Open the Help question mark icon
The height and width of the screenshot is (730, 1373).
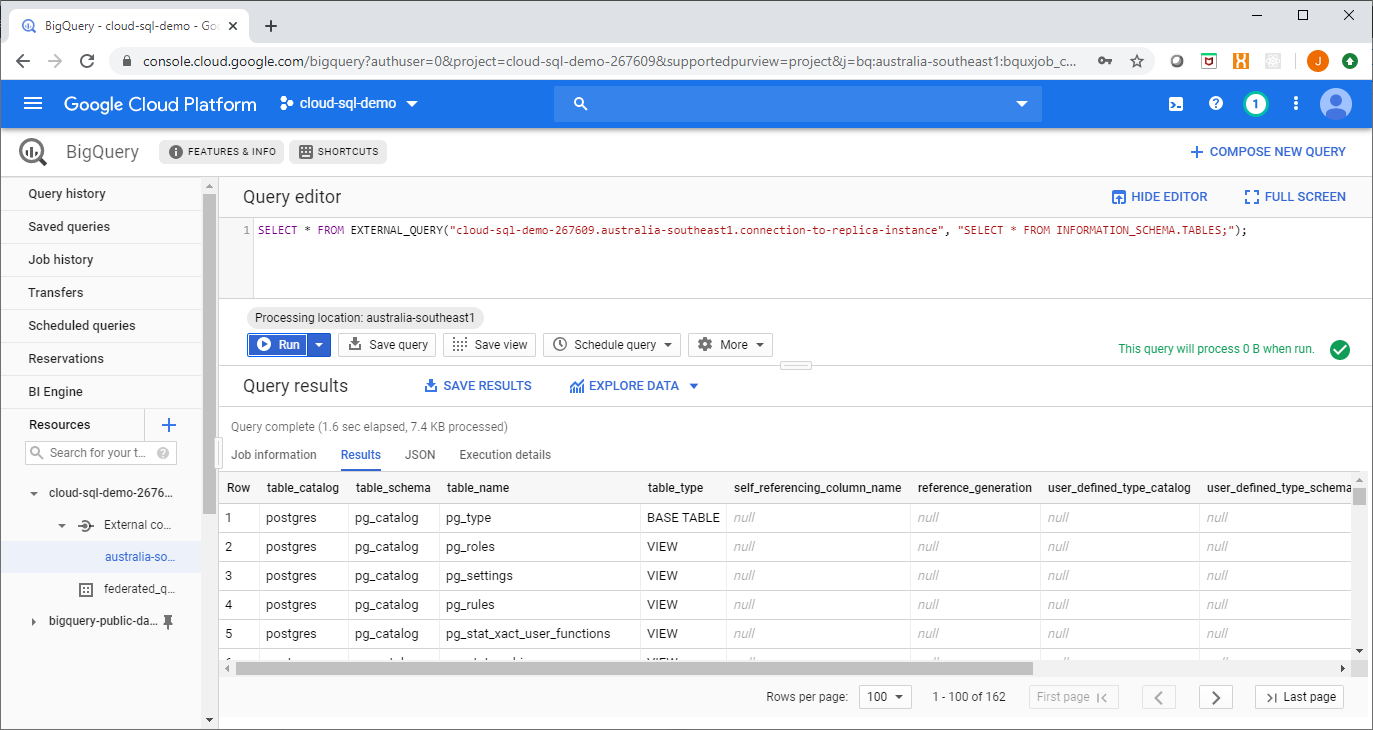(1216, 103)
